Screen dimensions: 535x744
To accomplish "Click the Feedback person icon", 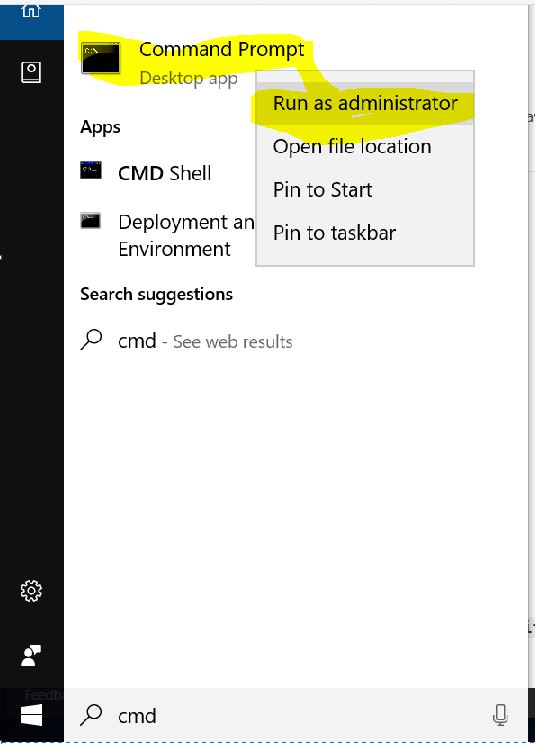I will click(31, 656).
